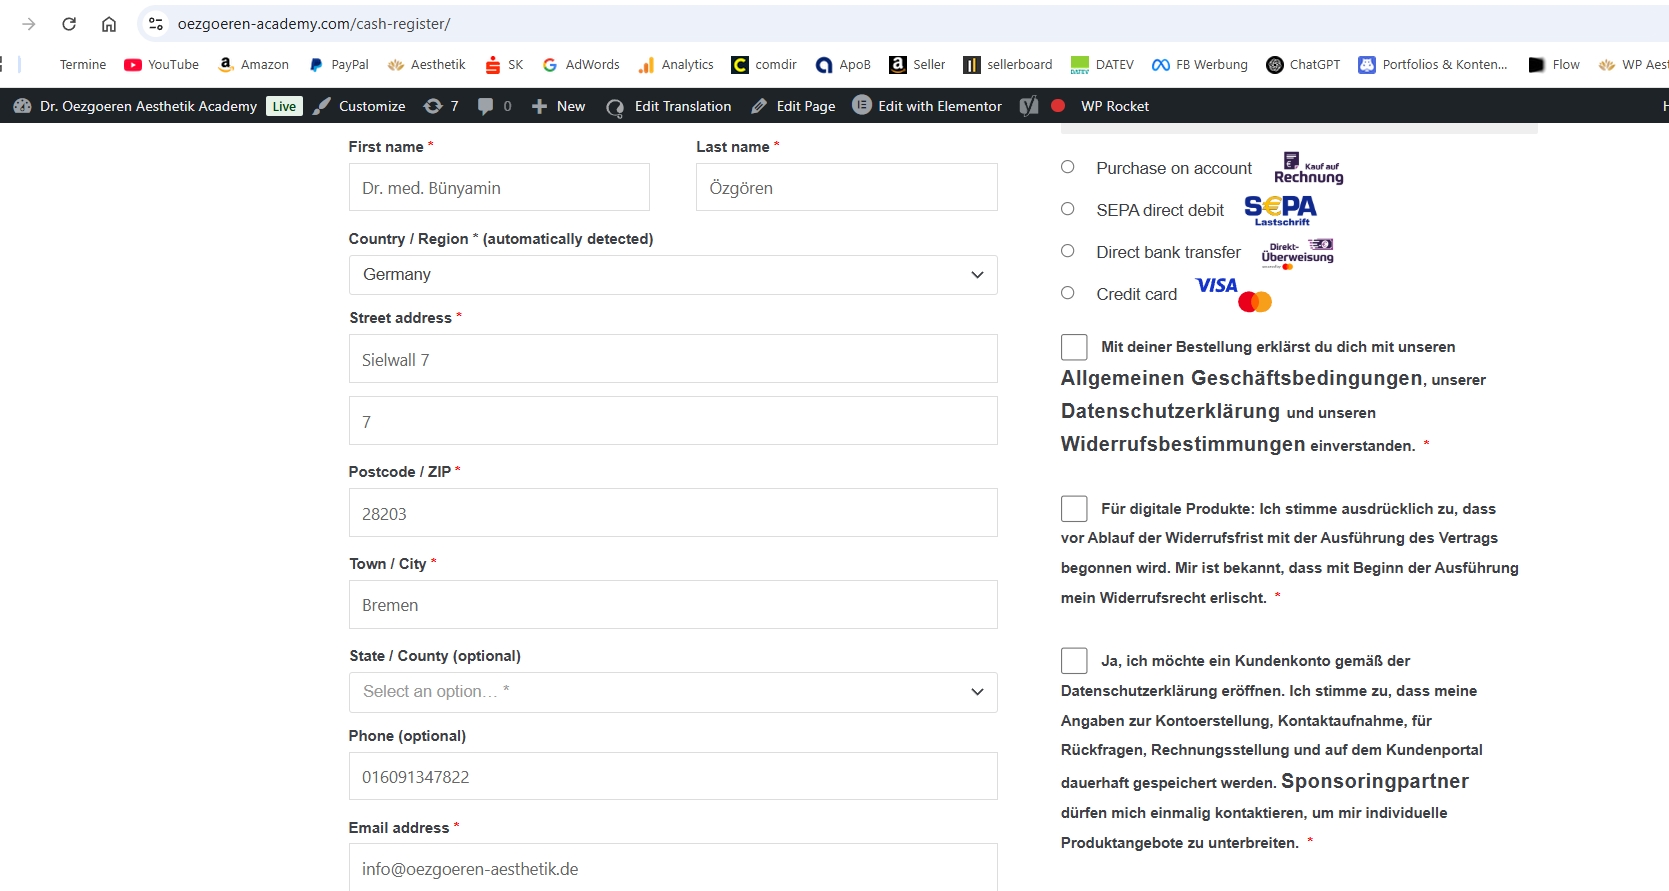Open the Country / Region dropdown
Screen dimensions: 1669x891
tap(673, 275)
